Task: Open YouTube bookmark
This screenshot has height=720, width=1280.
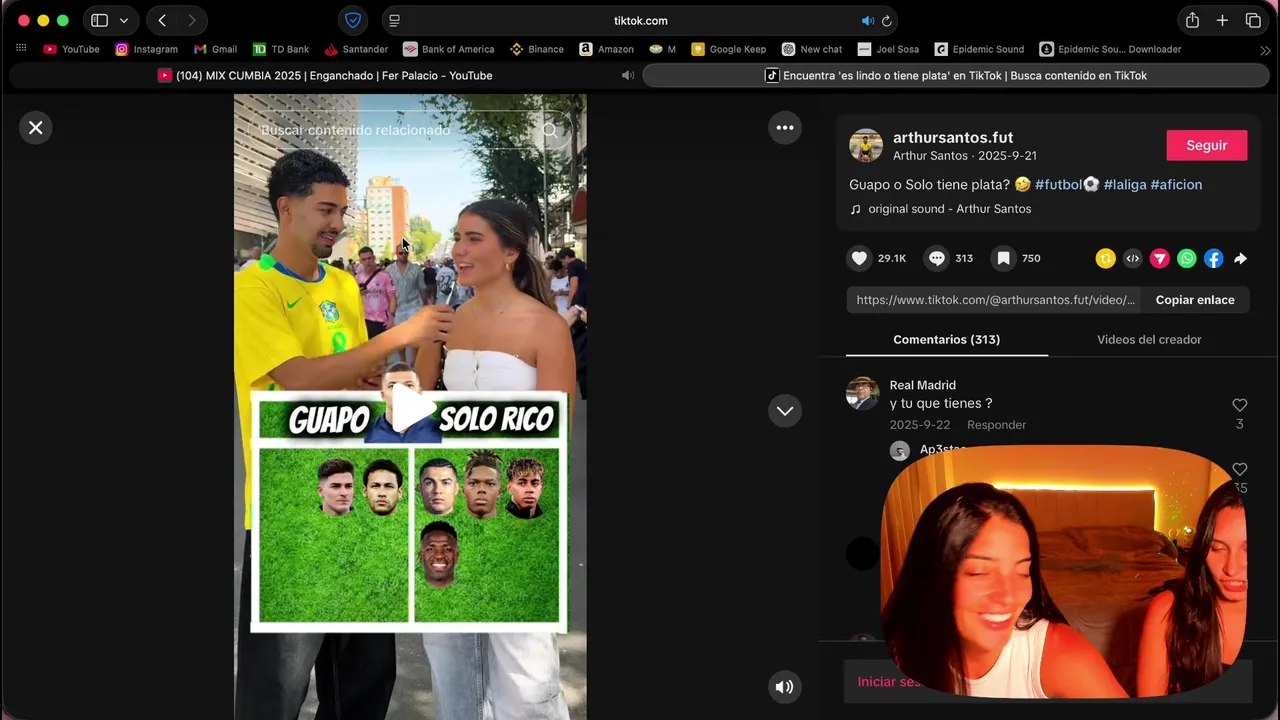Action: (71, 49)
